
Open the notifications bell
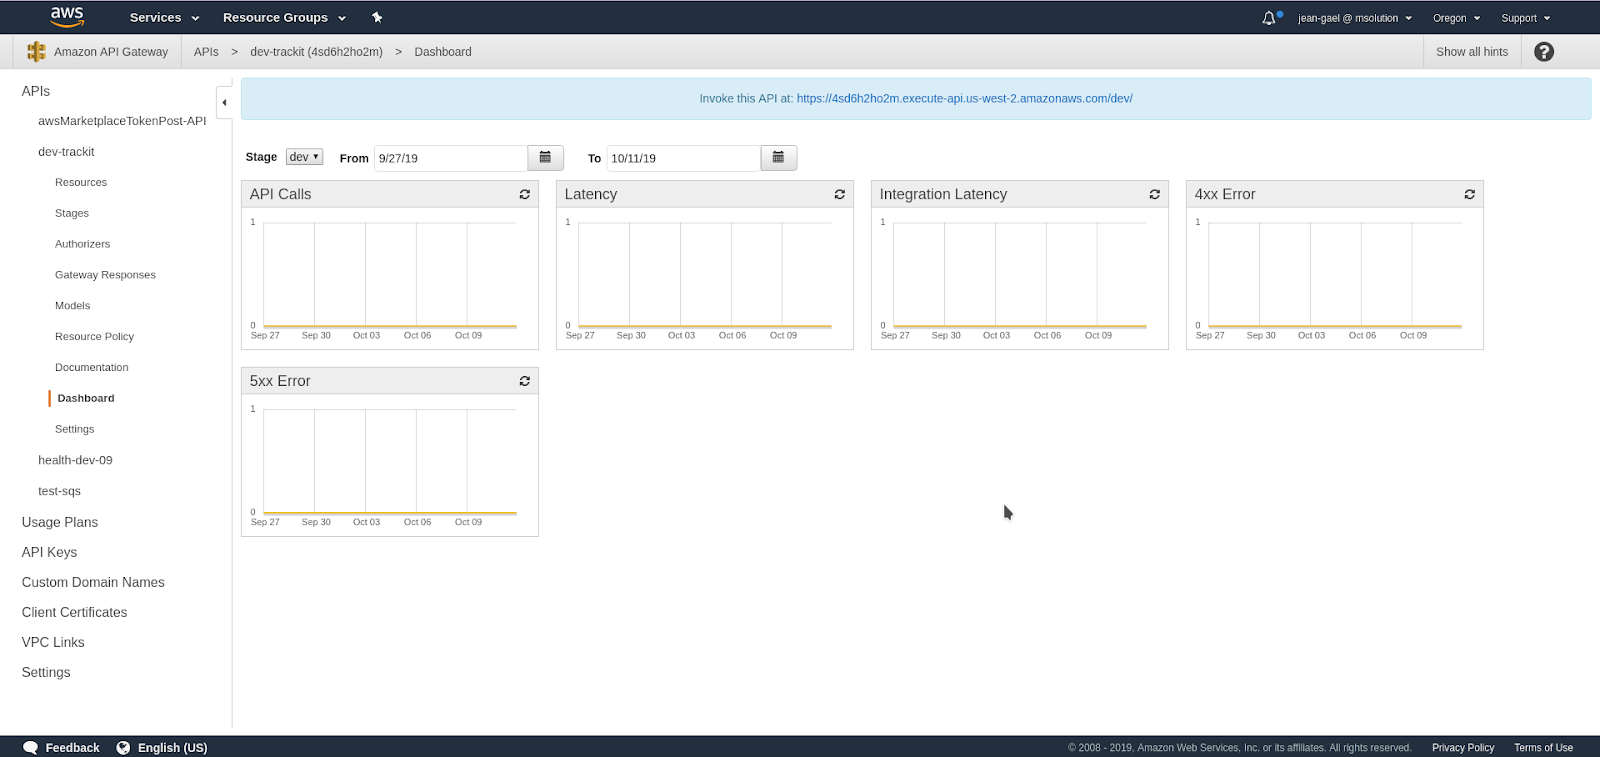1269,18
